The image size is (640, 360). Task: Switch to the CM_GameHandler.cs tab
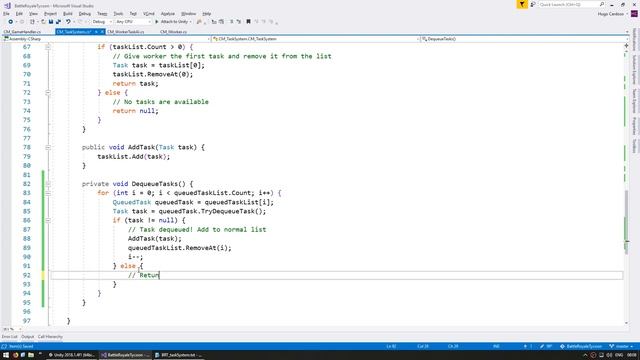[22, 31]
